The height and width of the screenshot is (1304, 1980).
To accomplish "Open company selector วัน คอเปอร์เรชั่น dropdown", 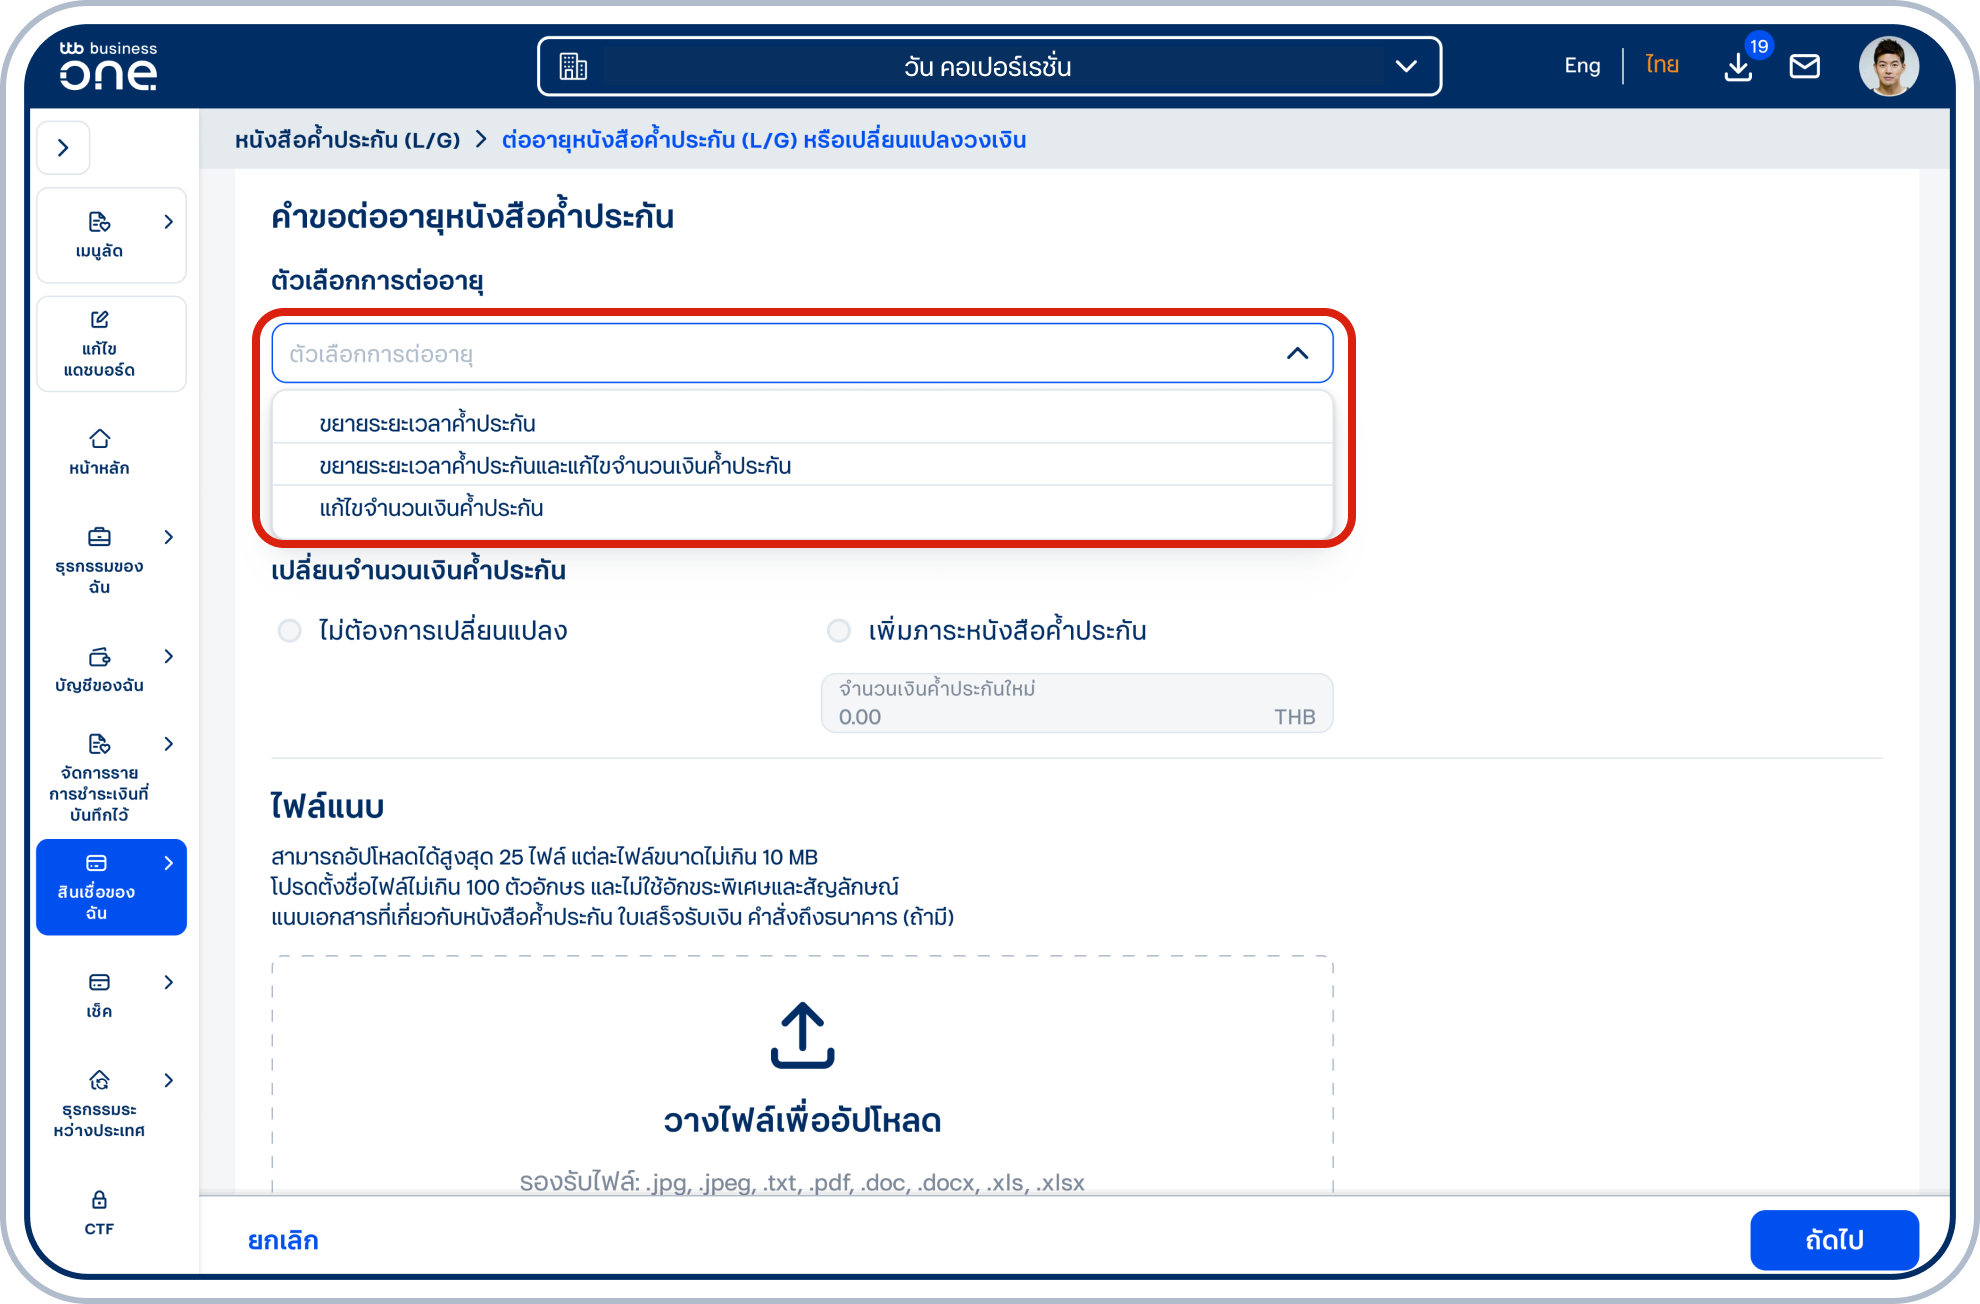I will (x=989, y=67).
